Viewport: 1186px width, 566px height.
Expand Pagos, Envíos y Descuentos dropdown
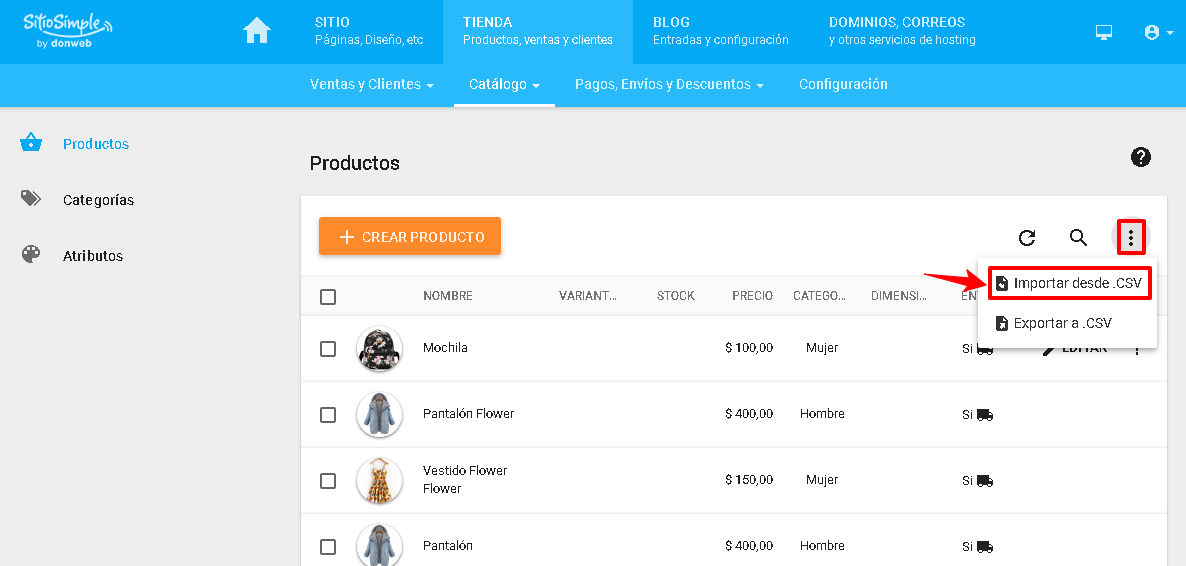(x=669, y=85)
